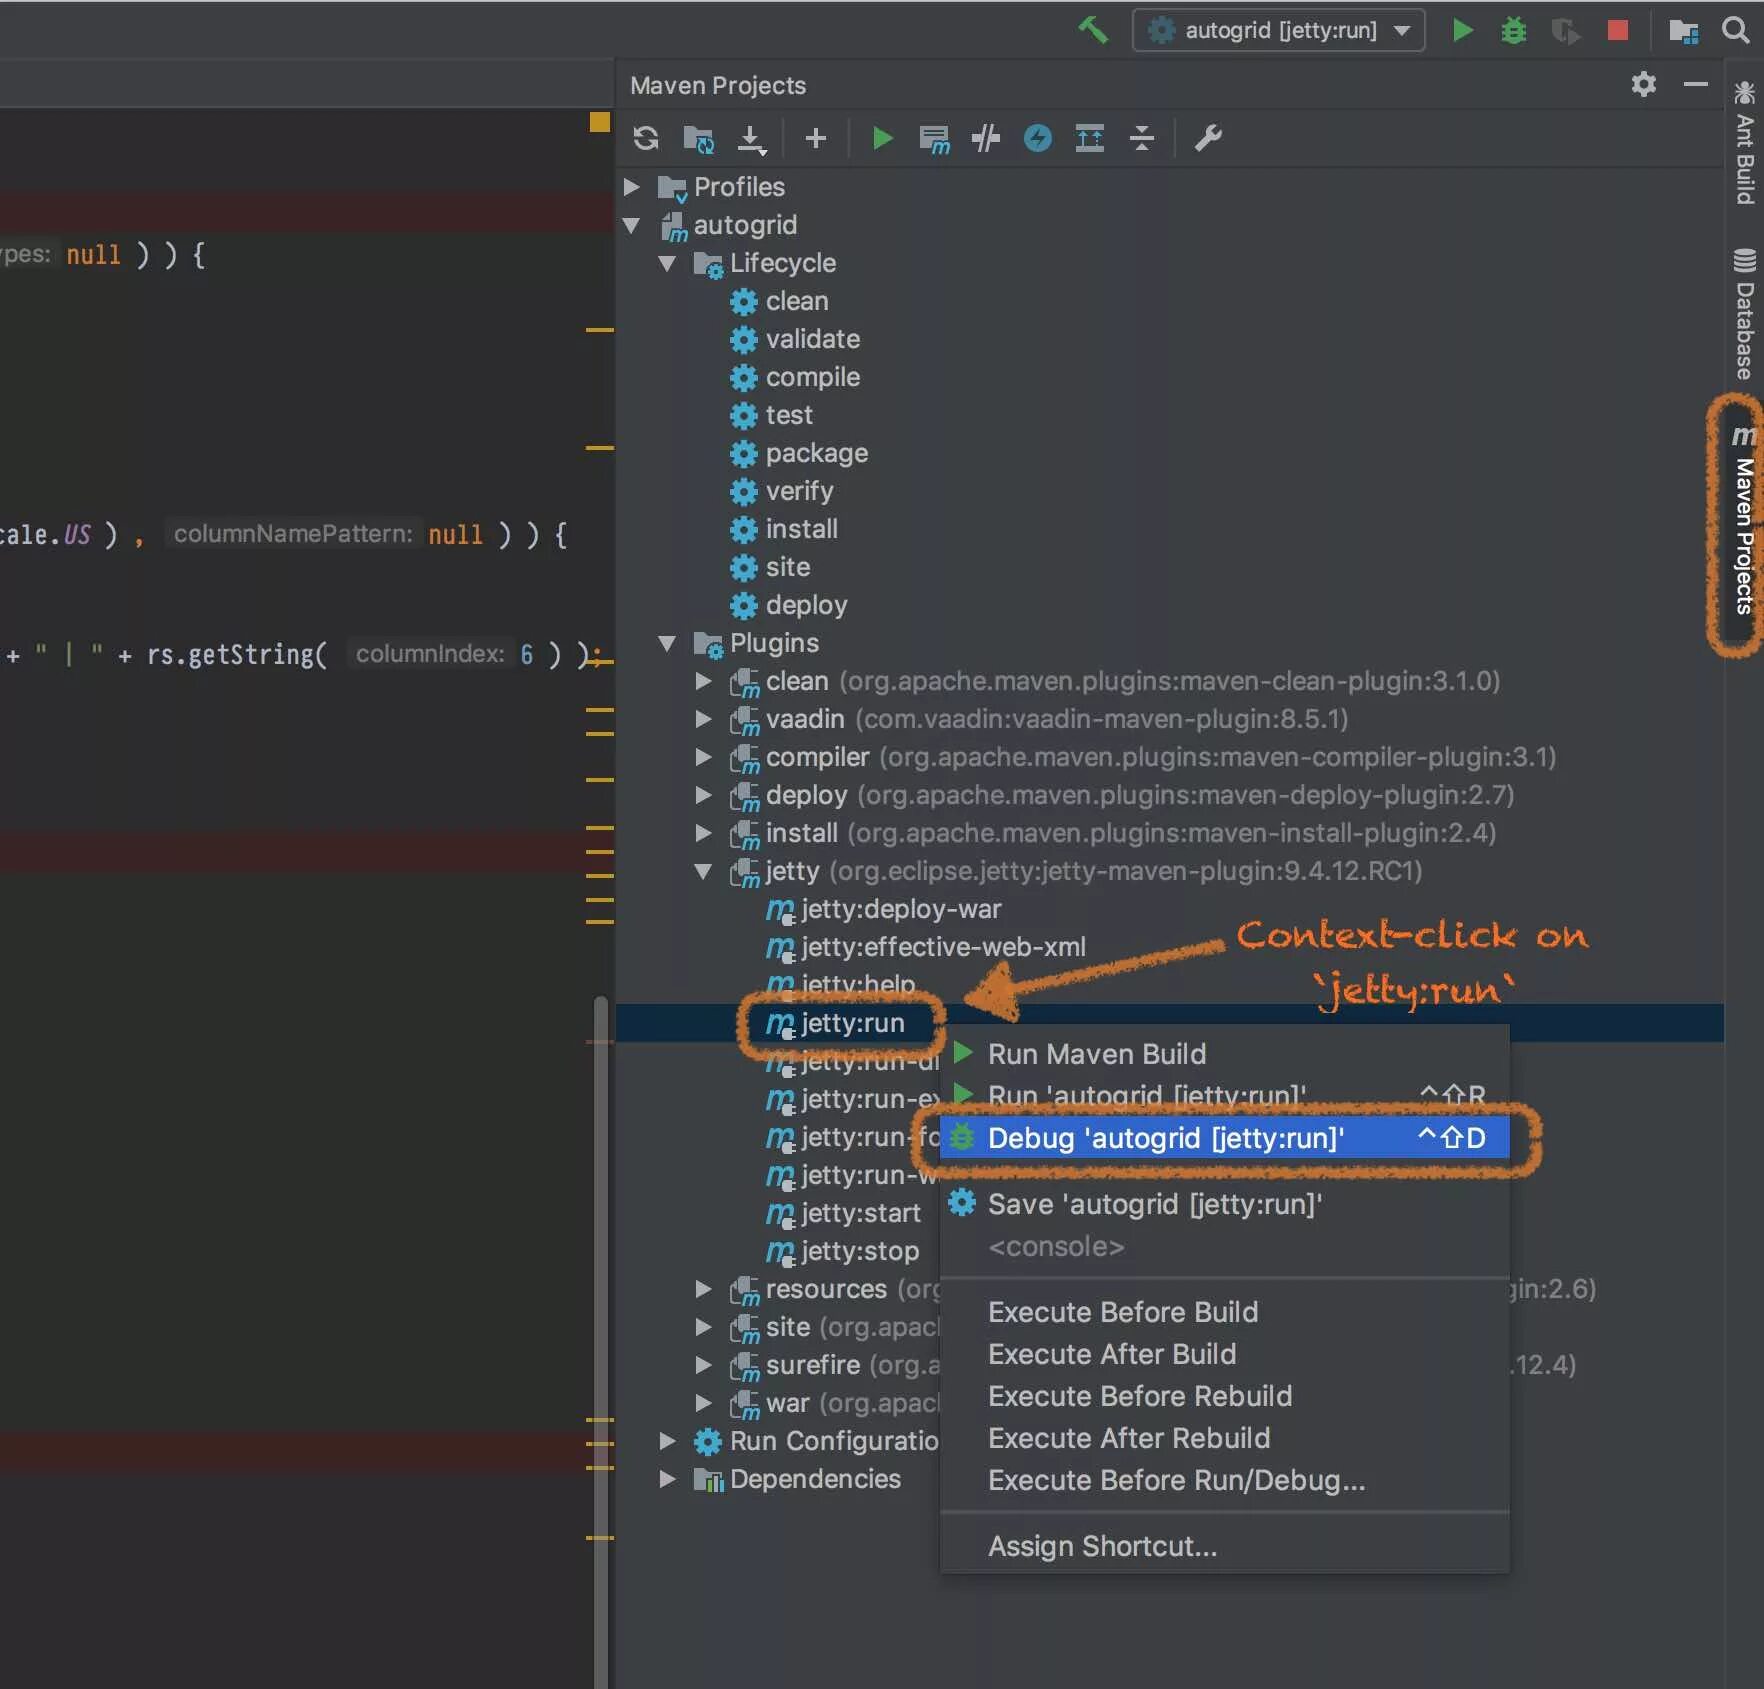Expand the clean plugin node
The image size is (1764, 1689).
pos(704,681)
